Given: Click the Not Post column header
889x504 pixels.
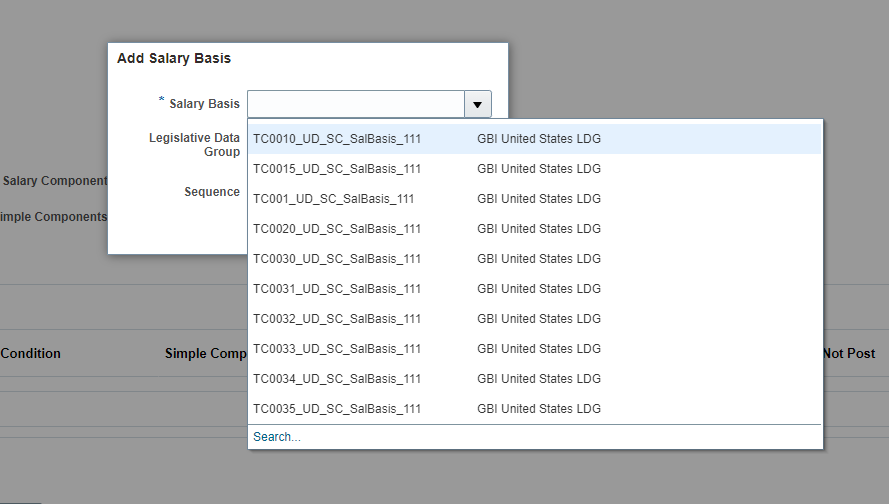Looking at the screenshot, I should [x=849, y=353].
